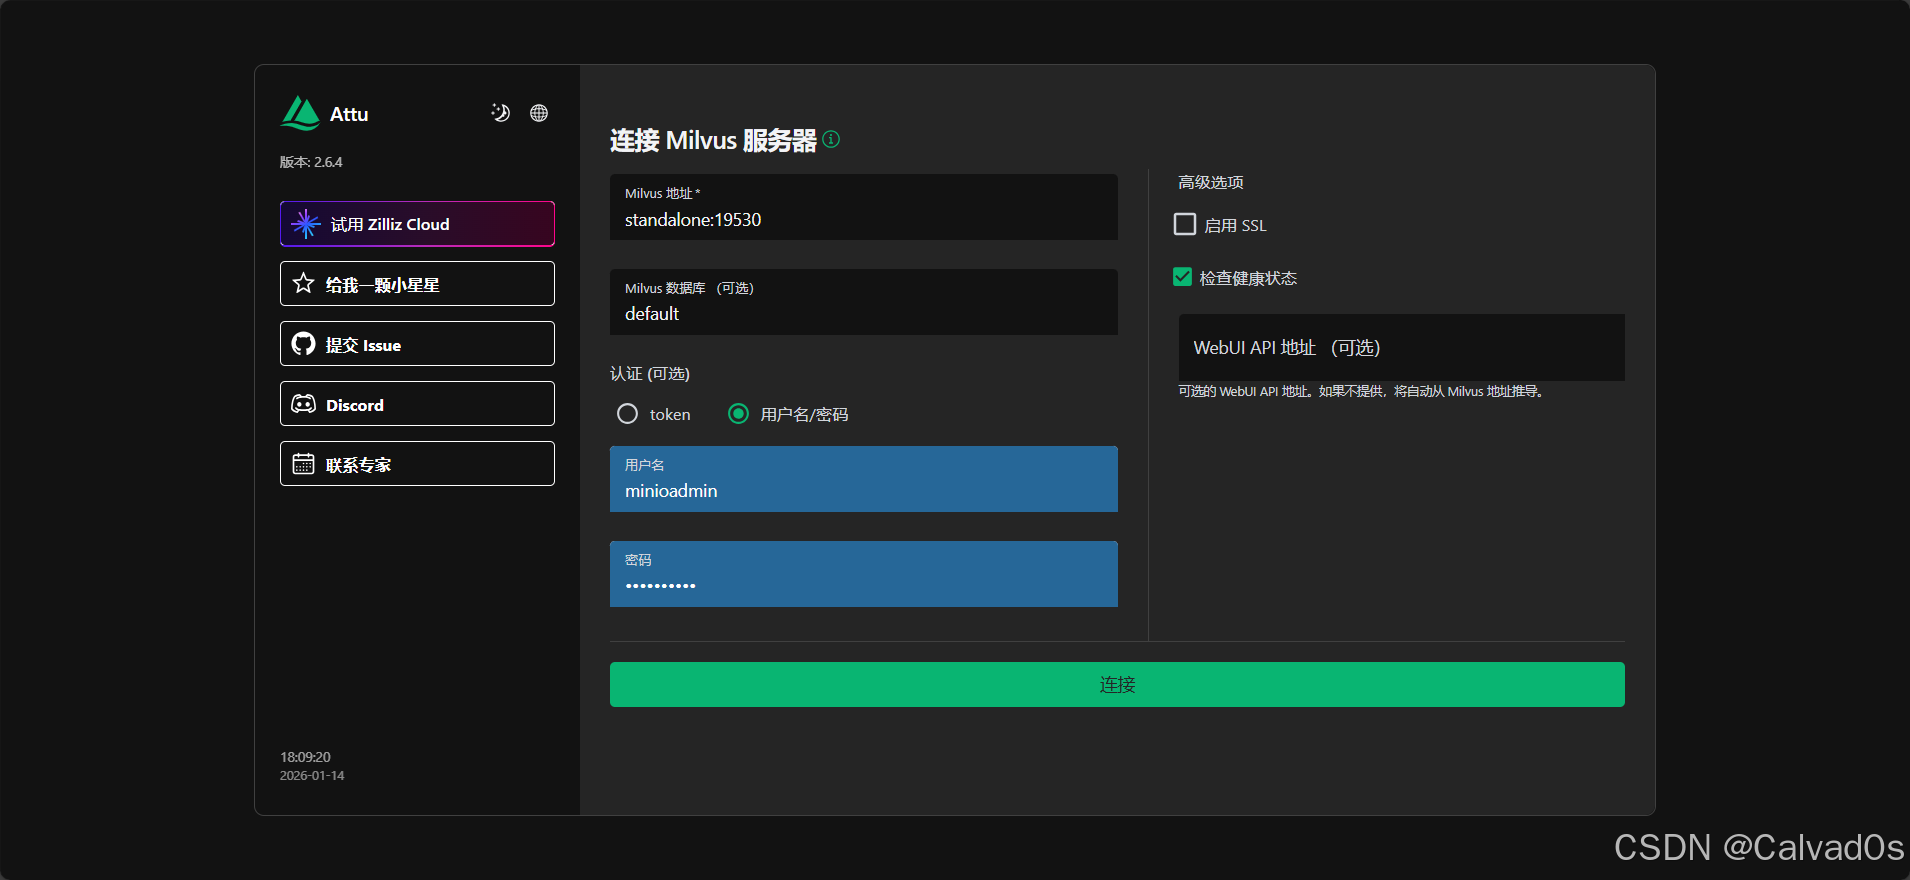The image size is (1910, 880).
Task: Focus the Milvus 数据库 input field
Action: click(x=864, y=302)
